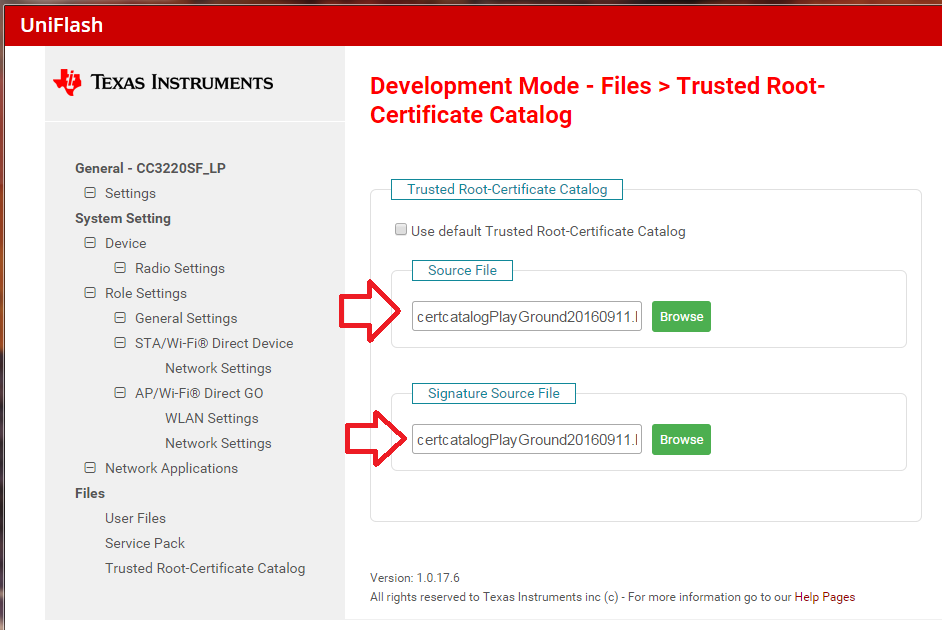Collapse the Role Settings node
The image size is (942, 630).
tap(90, 292)
